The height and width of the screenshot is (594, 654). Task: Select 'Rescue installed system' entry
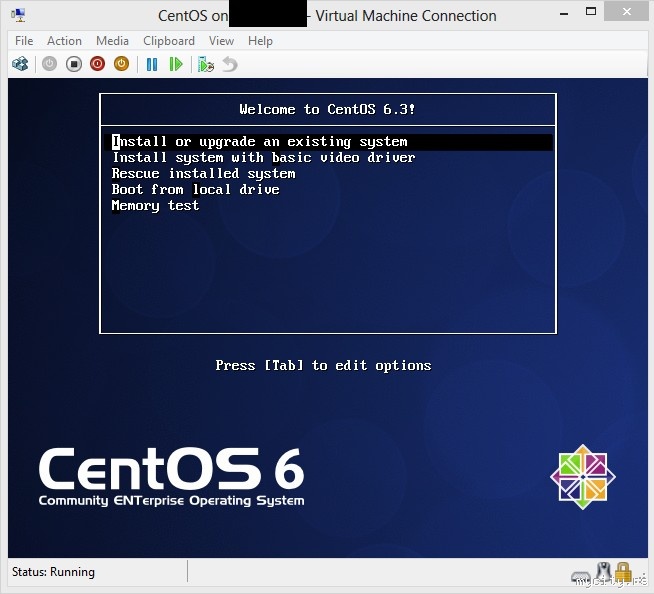coord(204,174)
